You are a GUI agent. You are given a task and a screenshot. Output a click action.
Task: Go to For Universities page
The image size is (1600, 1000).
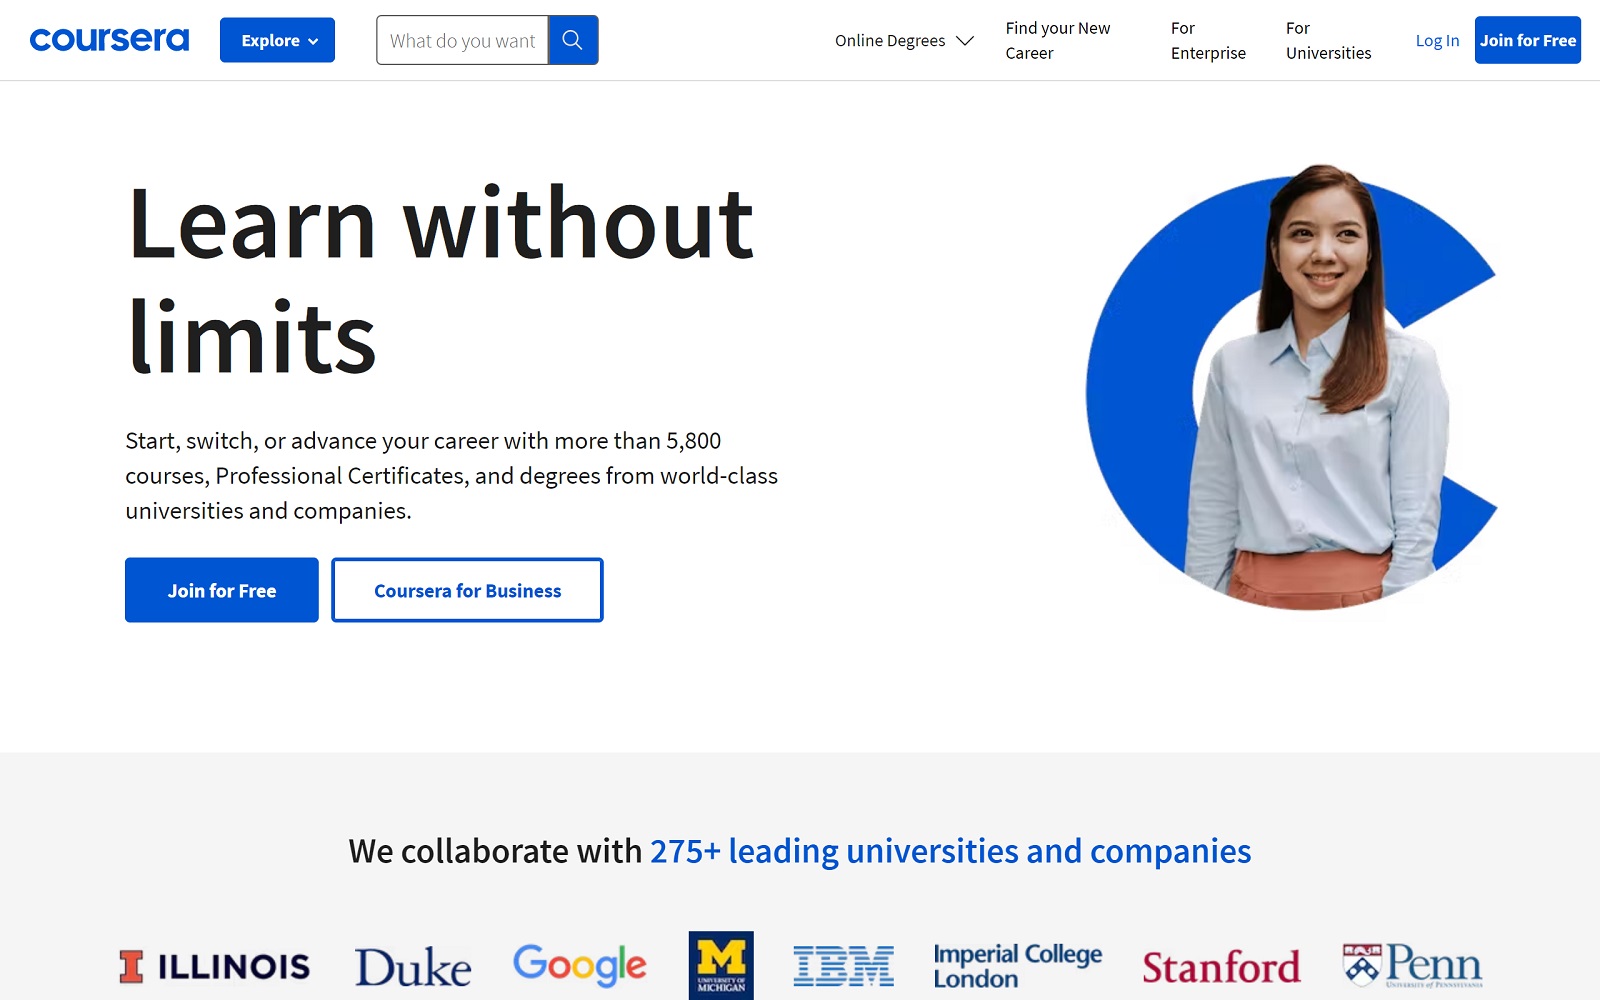(1328, 40)
